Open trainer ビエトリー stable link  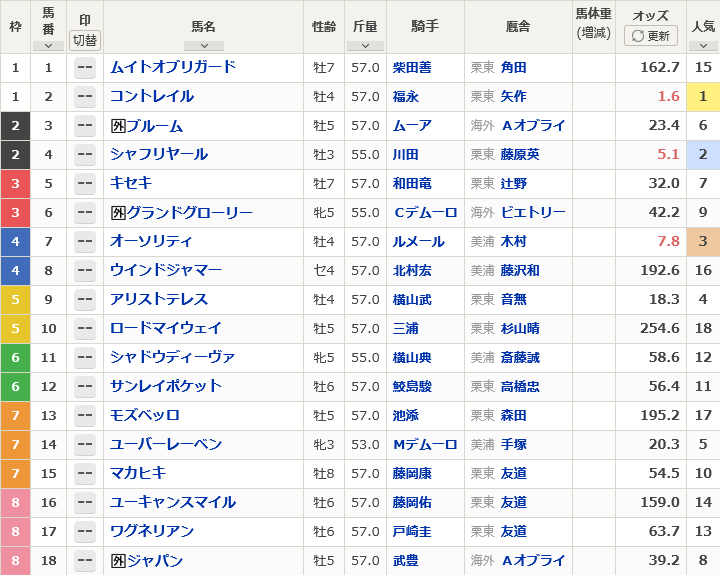533,212
